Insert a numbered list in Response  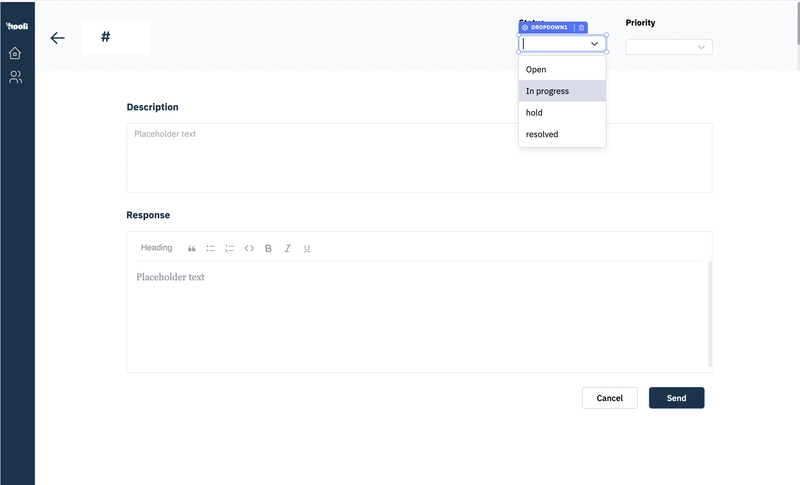point(230,248)
